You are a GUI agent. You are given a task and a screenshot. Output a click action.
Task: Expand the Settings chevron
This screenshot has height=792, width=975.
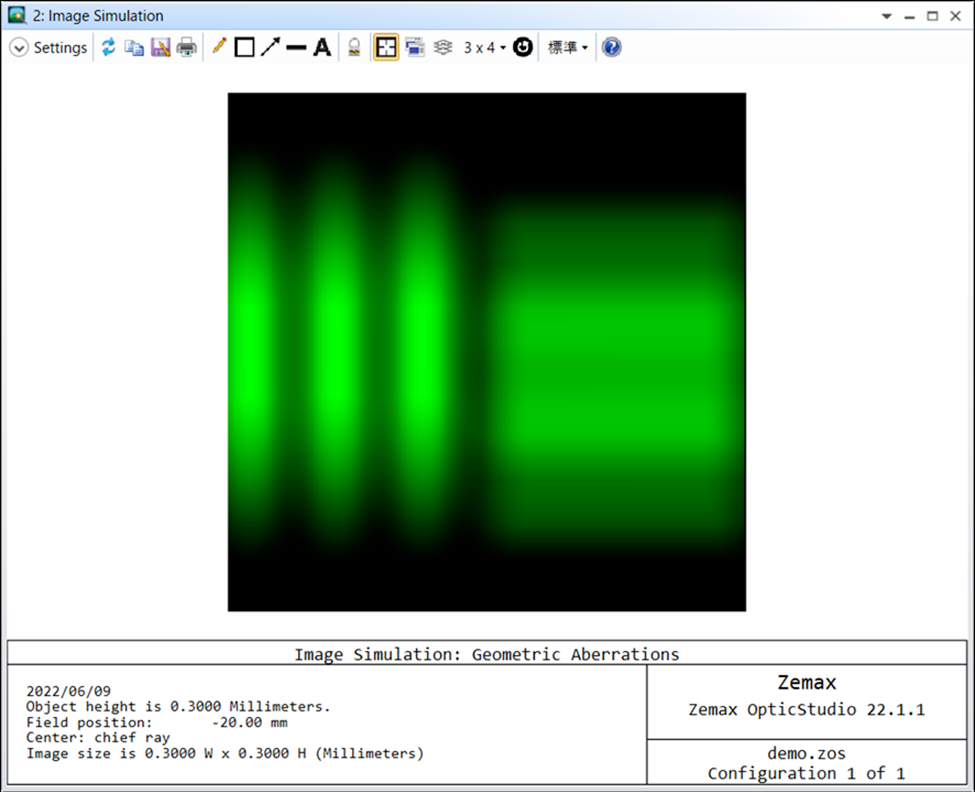[19, 48]
